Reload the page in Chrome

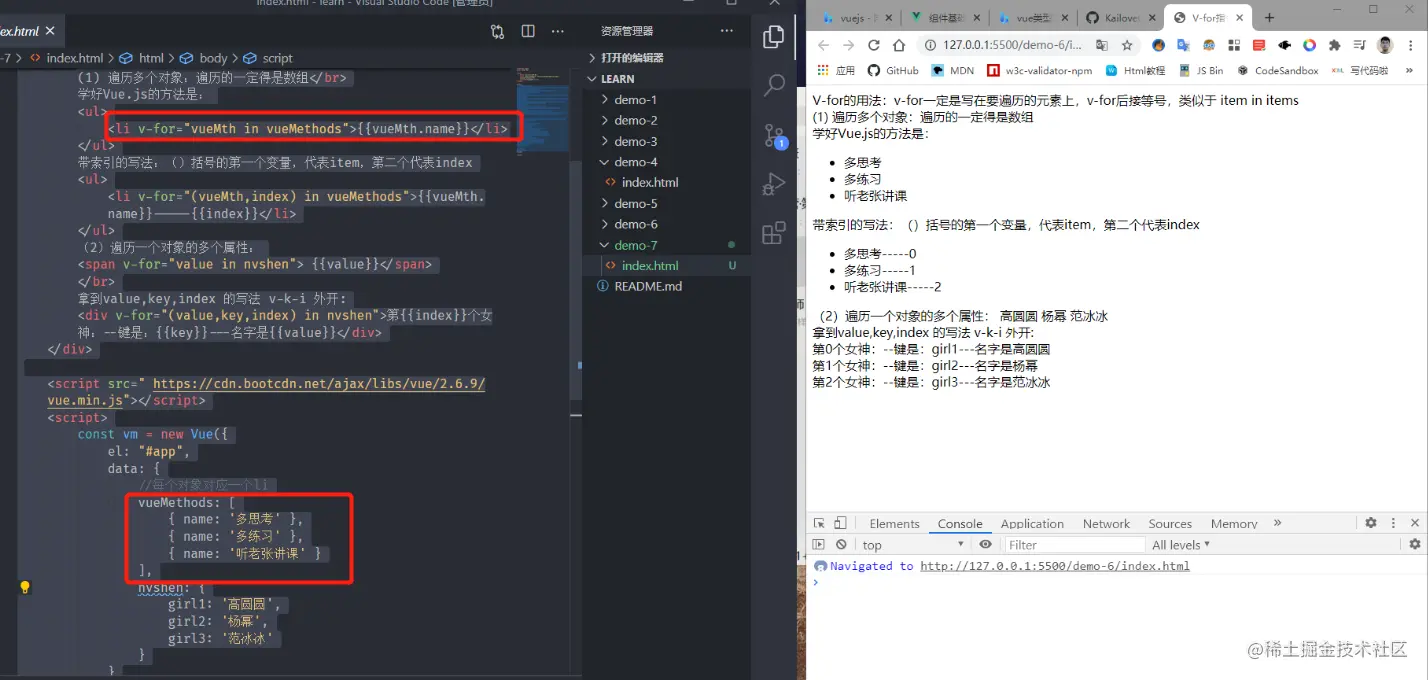[x=873, y=45]
